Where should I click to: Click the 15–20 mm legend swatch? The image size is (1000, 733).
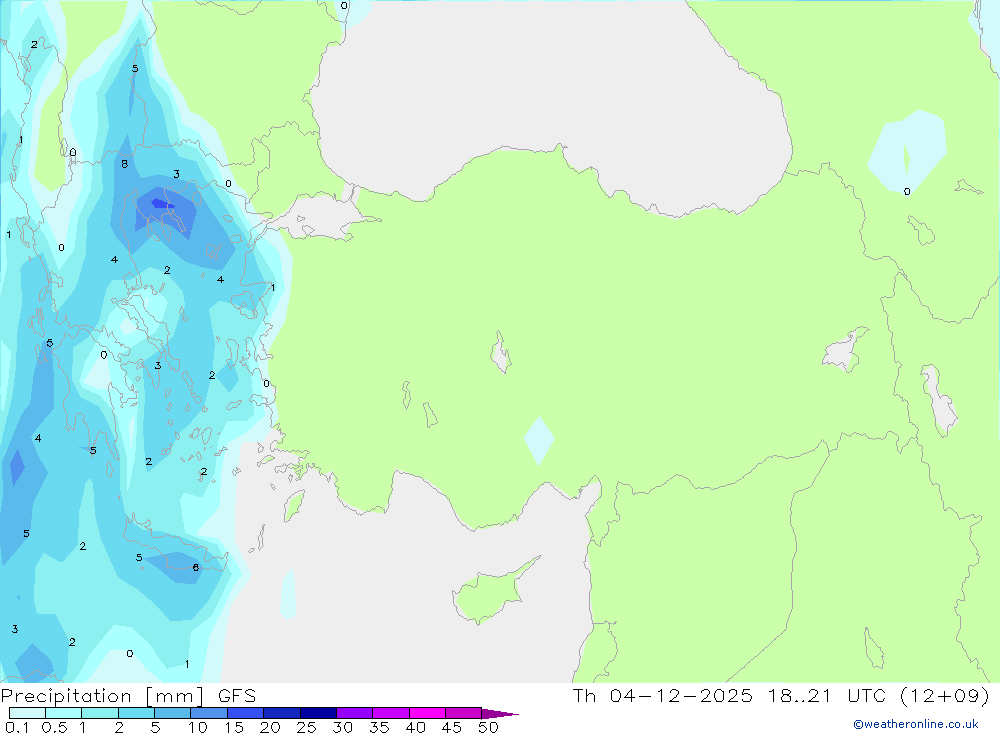245,713
